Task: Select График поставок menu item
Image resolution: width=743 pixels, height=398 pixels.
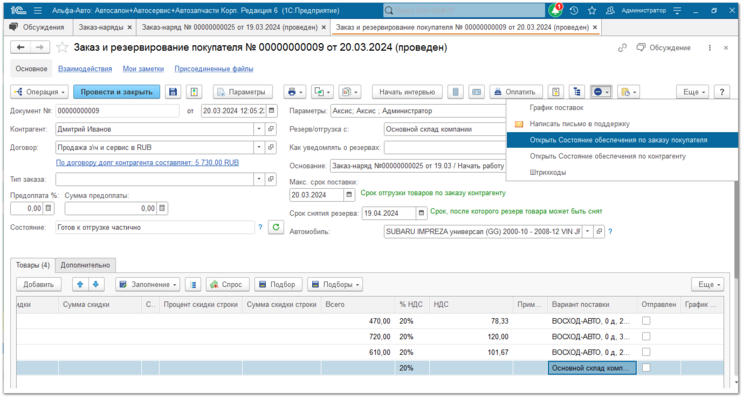Action: [x=622, y=108]
